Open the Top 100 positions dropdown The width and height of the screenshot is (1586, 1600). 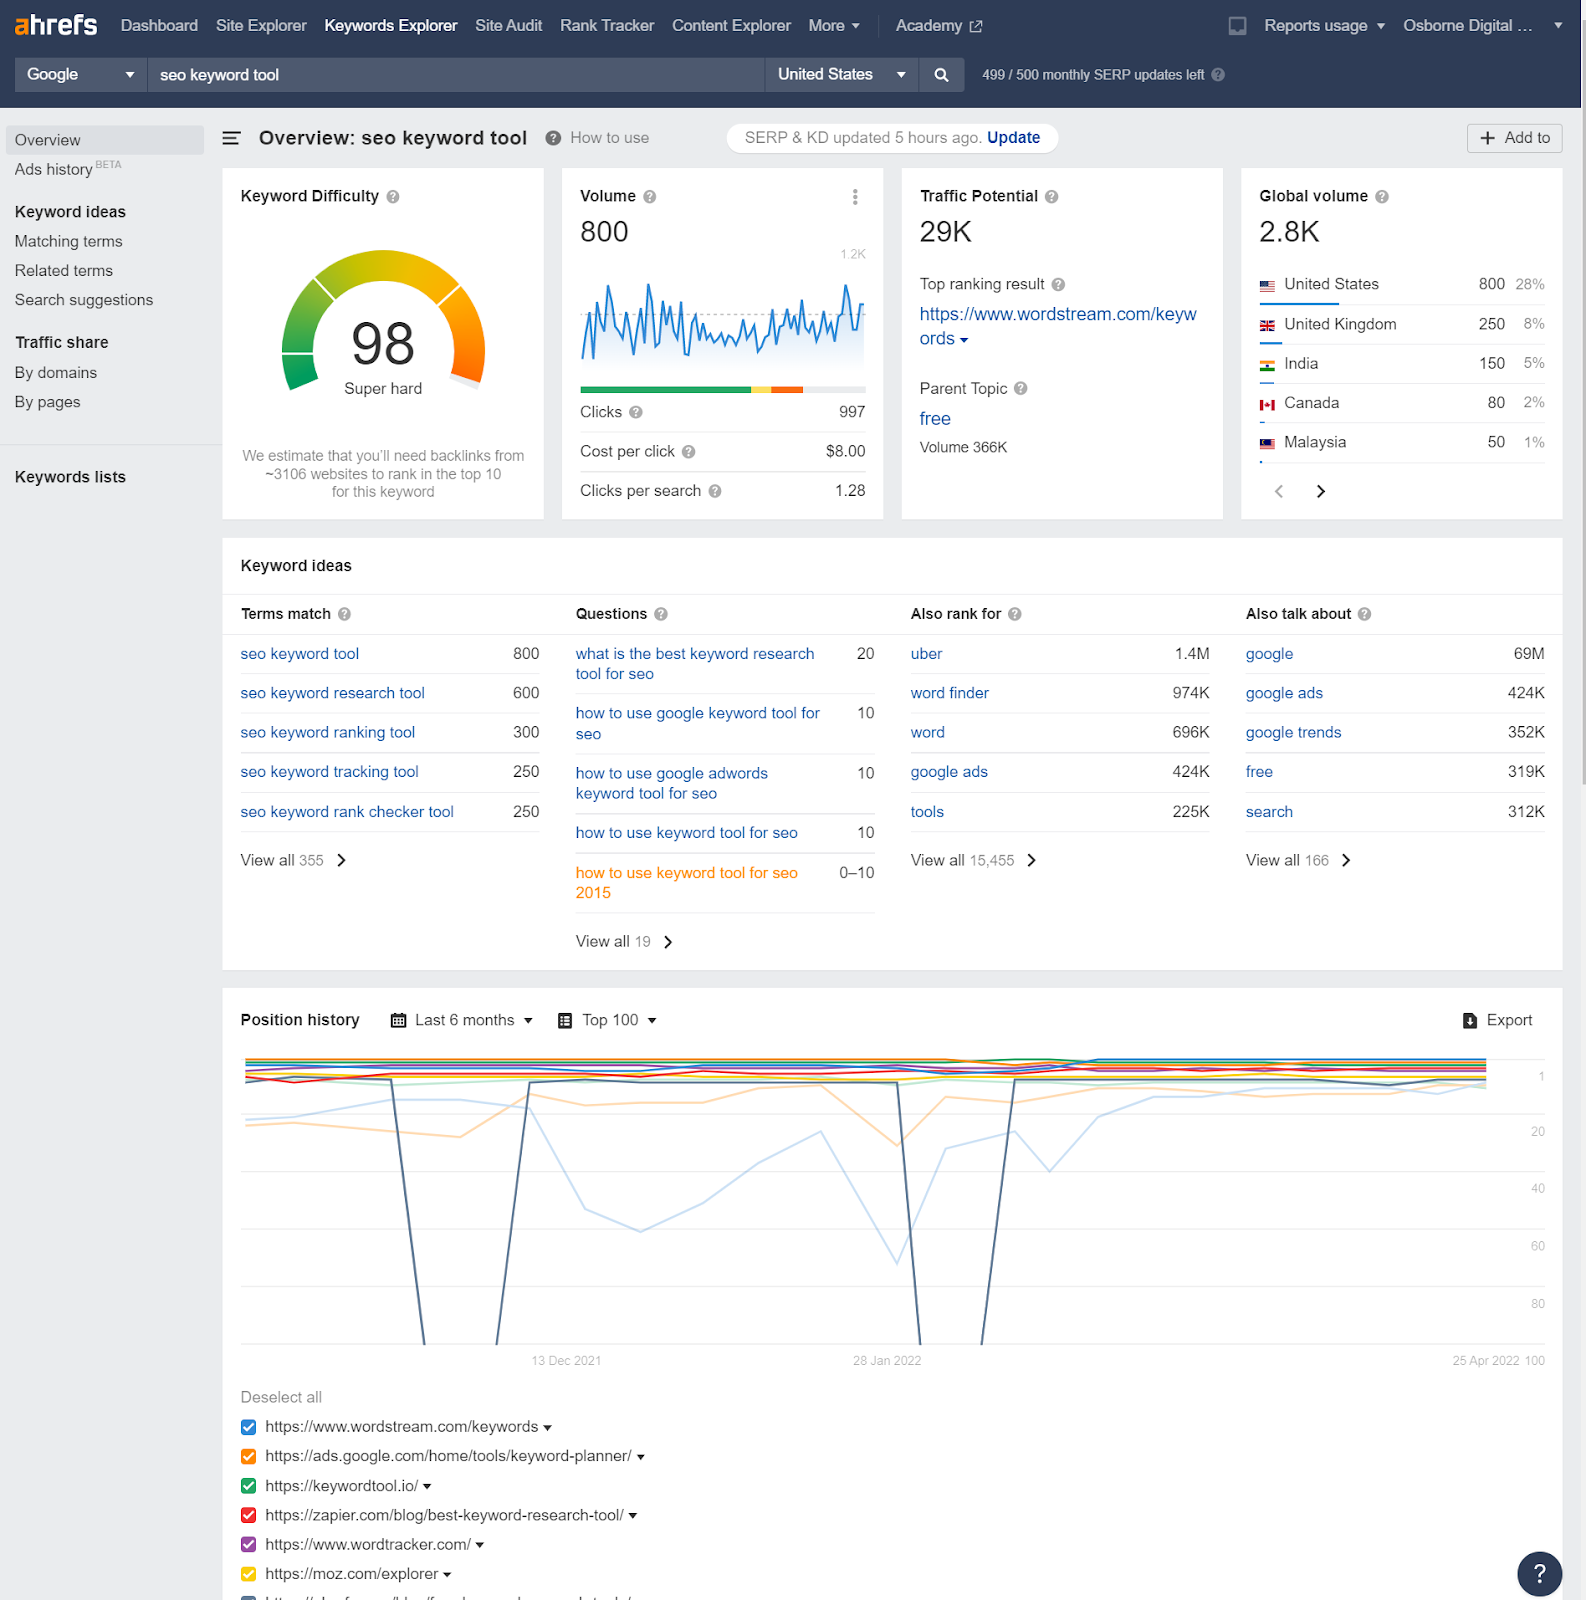click(608, 1020)
